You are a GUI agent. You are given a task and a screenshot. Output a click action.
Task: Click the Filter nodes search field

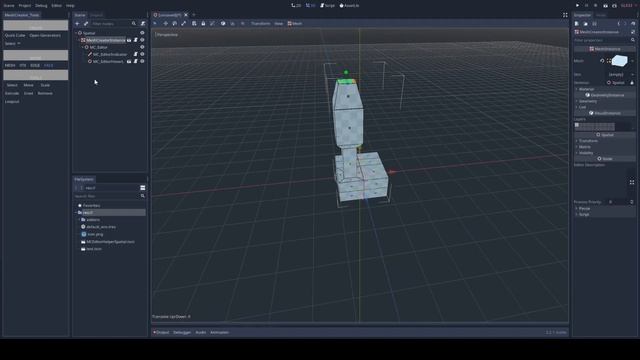coord(113,24)
